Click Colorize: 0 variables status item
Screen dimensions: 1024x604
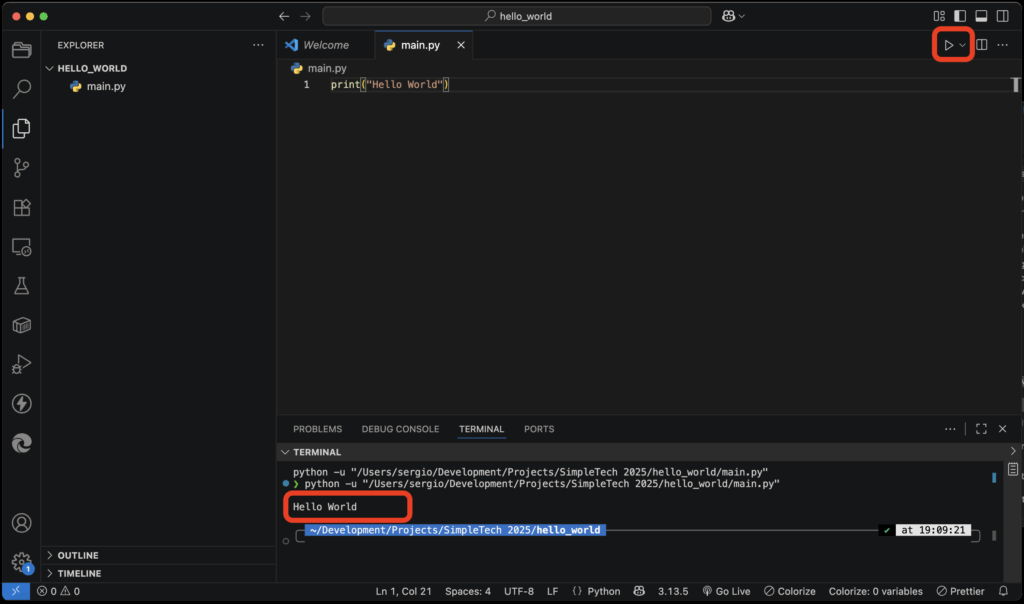pyautogui.click(x=875, y=591)
